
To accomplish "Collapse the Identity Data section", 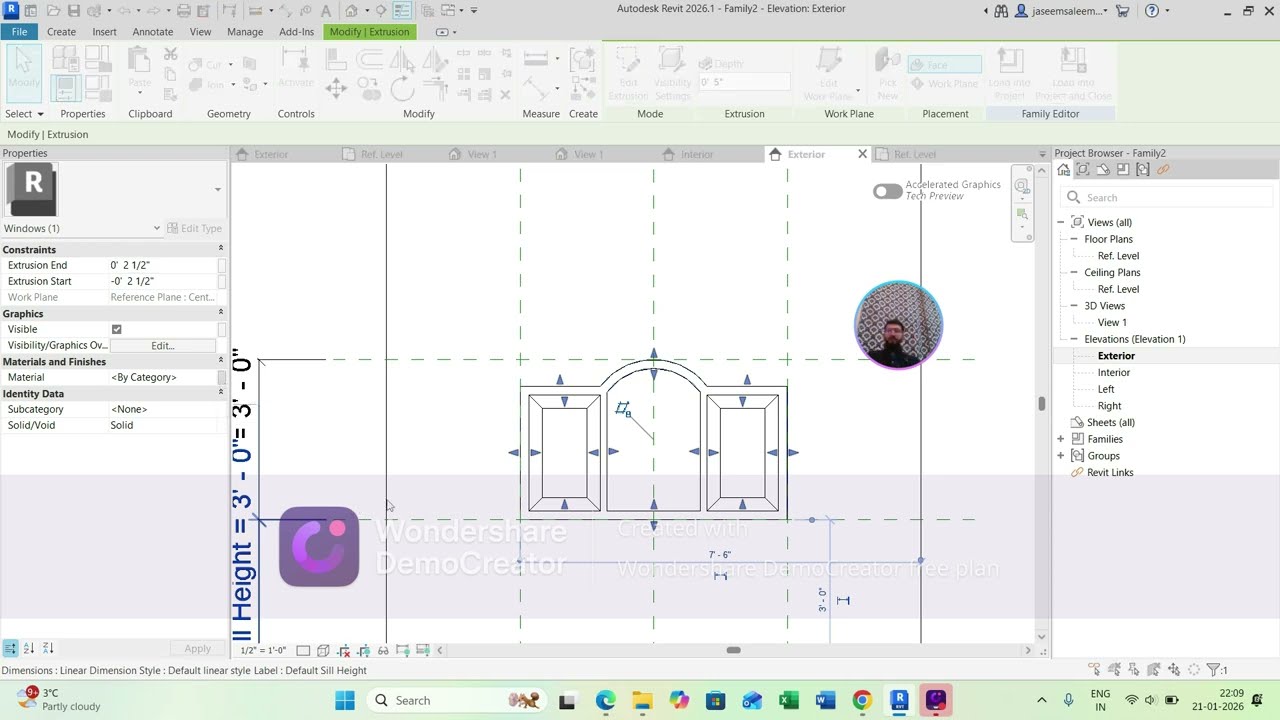I will (221, 393).
